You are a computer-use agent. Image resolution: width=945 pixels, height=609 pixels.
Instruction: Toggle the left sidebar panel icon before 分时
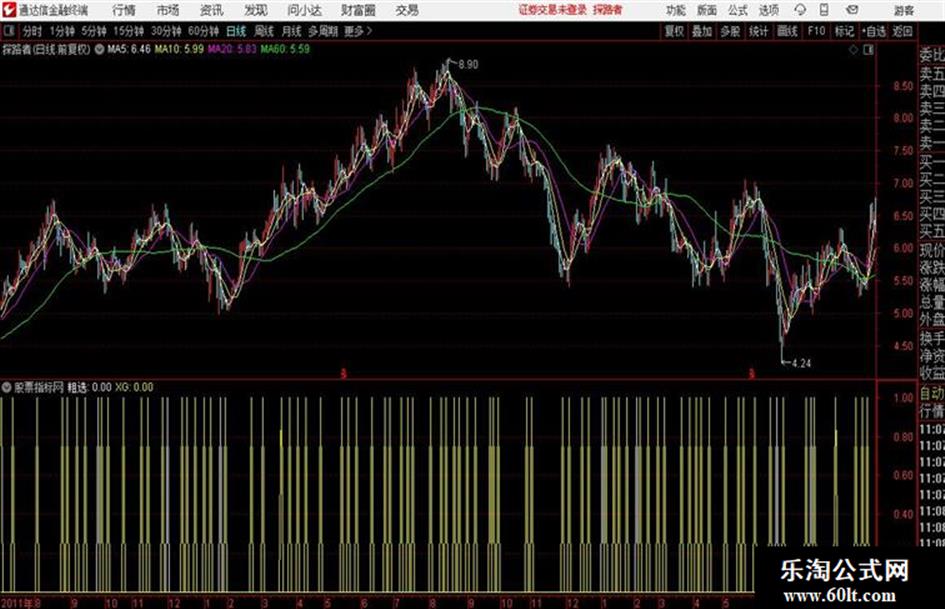[x=8, y=31]
